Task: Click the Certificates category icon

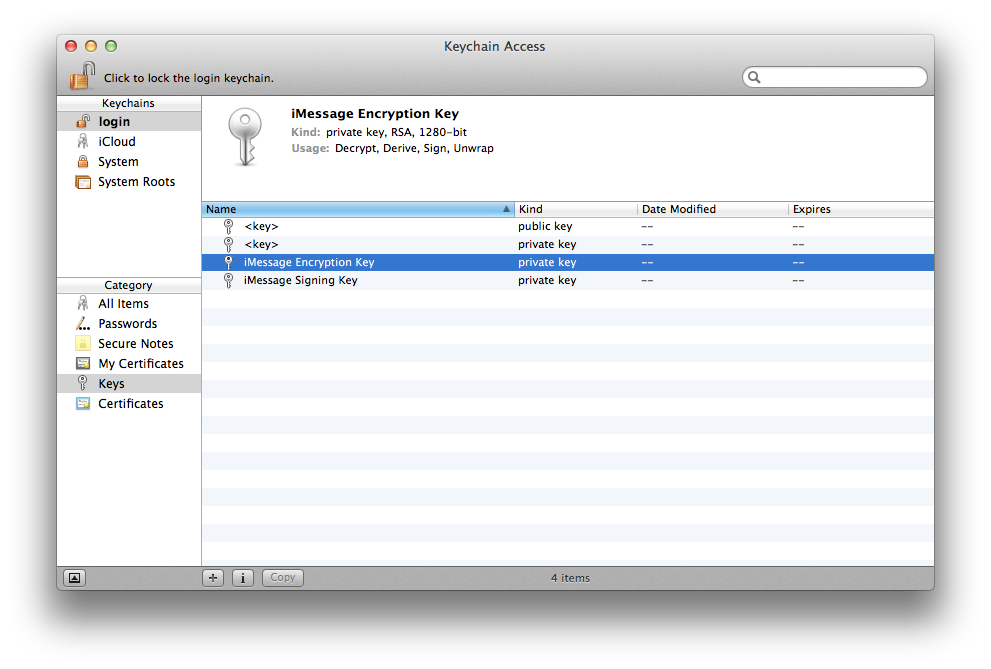Action: coord(83,403)
